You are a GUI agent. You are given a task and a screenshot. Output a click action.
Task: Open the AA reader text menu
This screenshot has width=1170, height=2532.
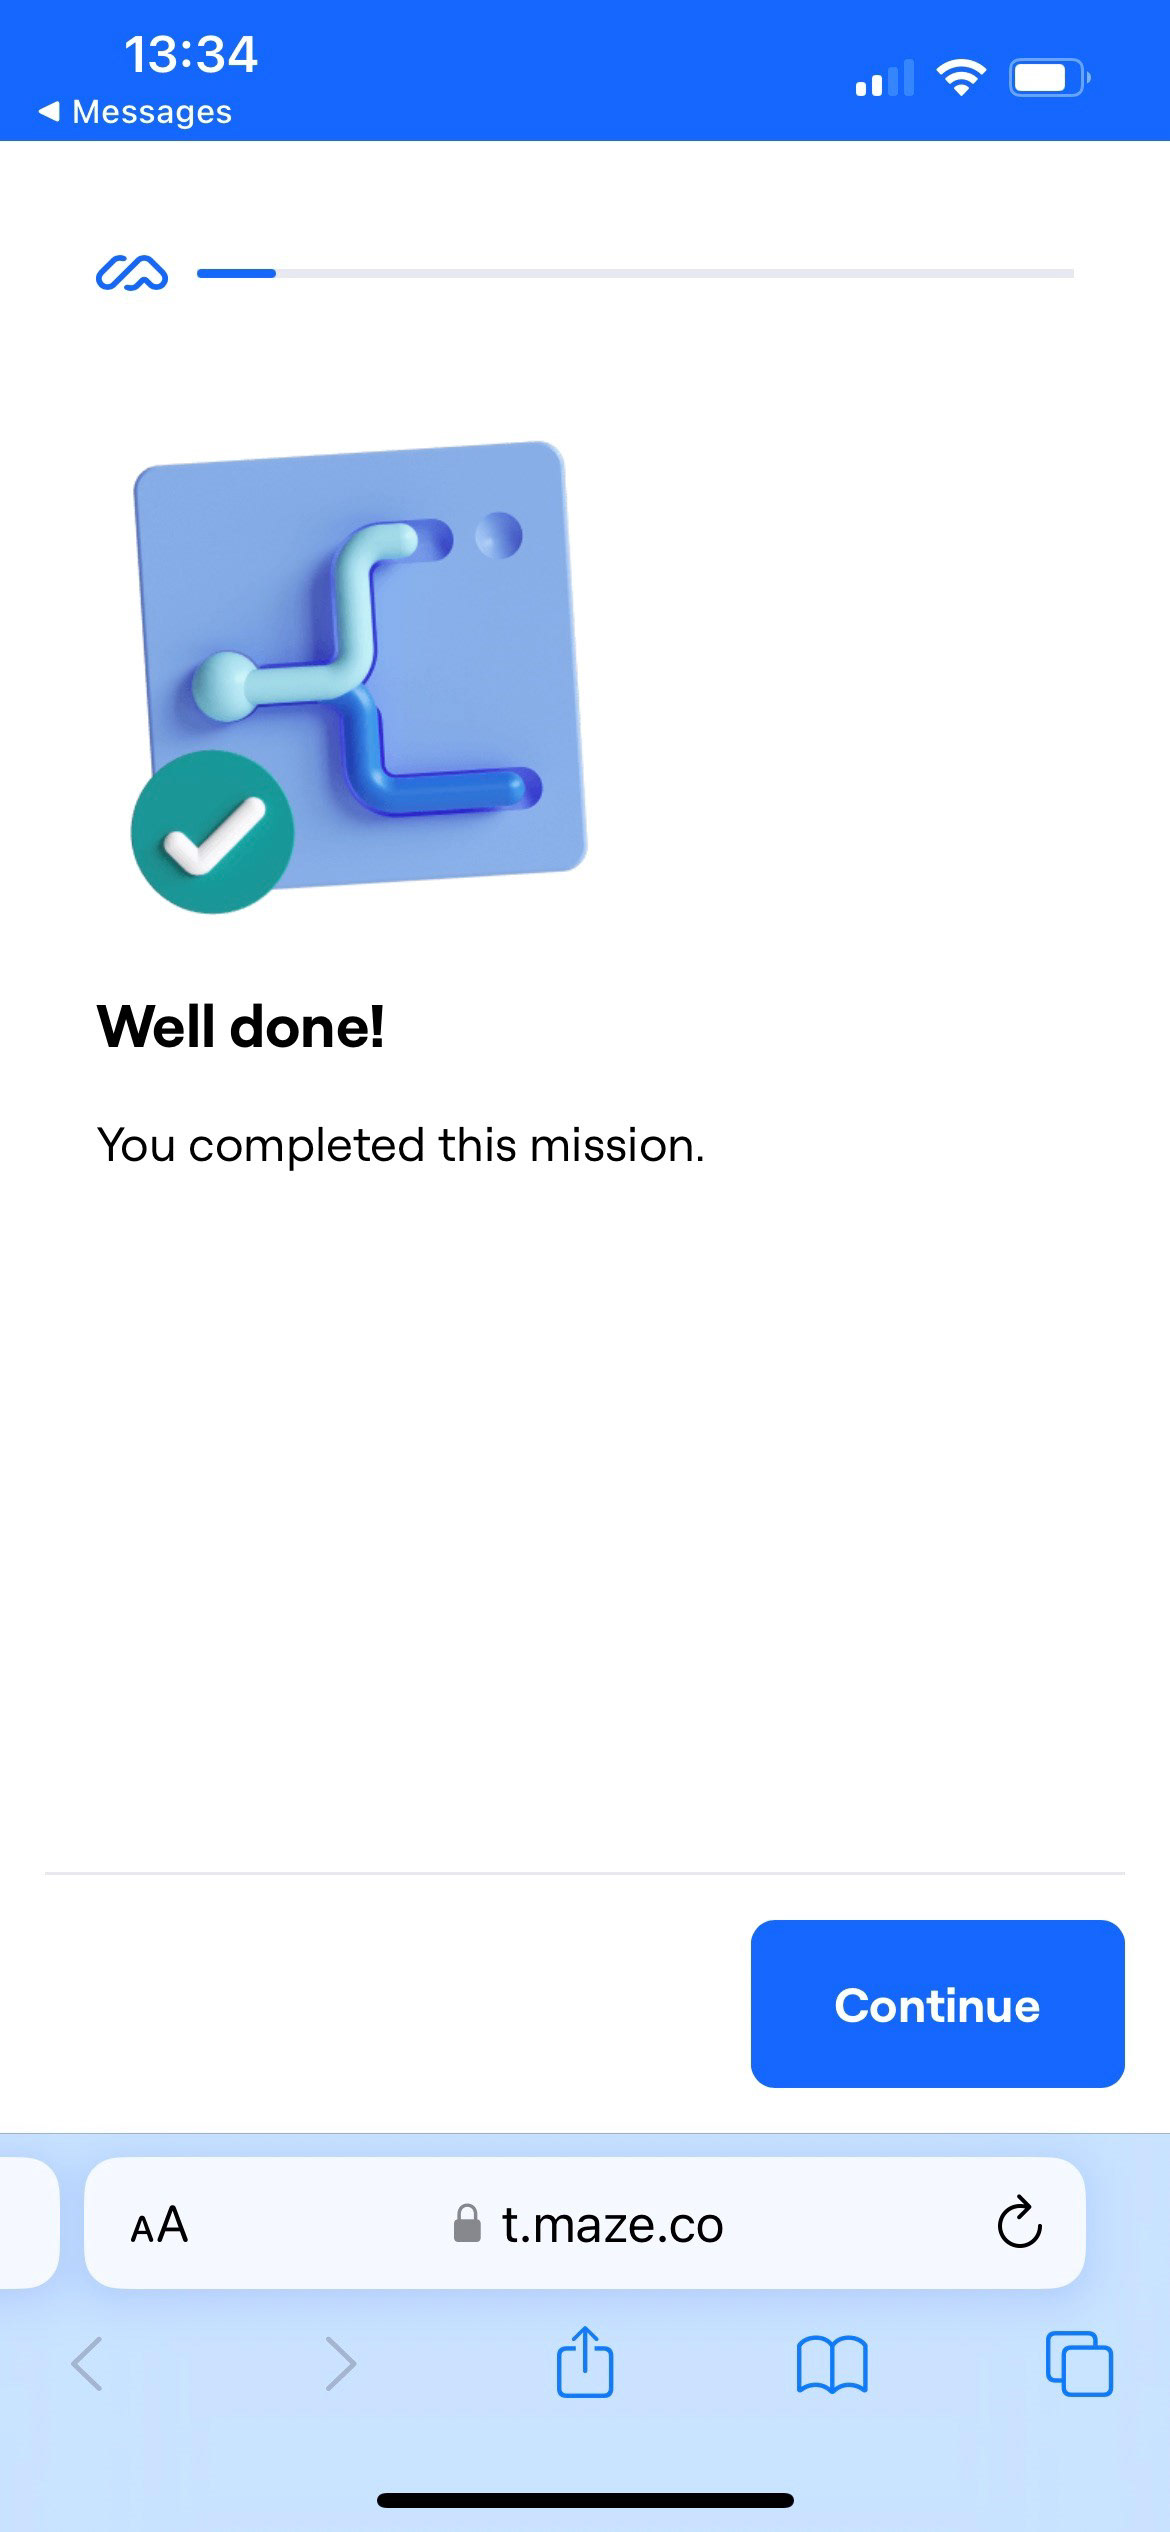click(159, 2225)
